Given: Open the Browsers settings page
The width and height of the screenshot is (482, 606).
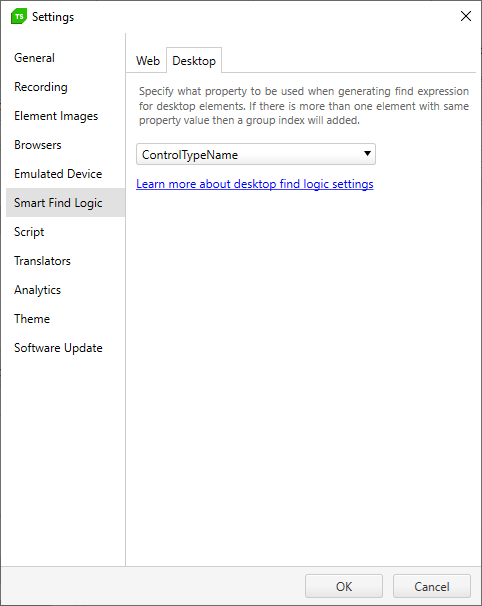Looking at the screenshot, I should [x=38, y=145].
